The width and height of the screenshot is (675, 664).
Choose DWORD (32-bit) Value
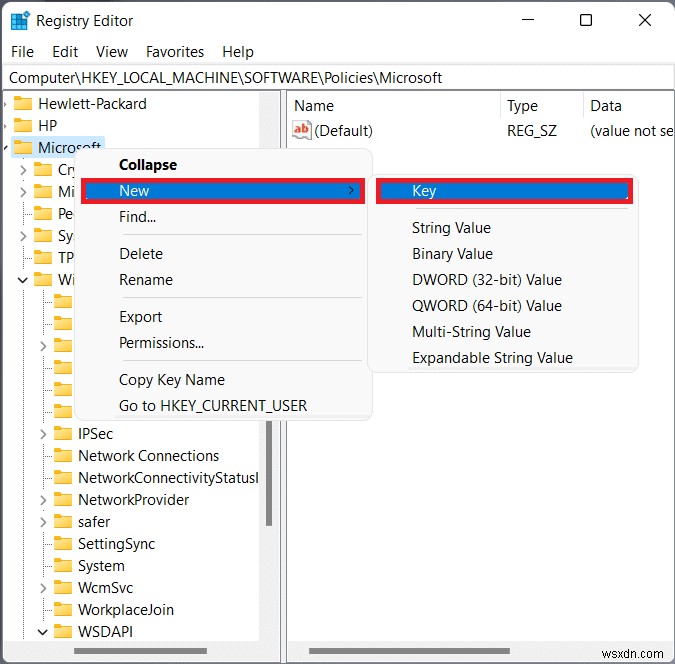[x=504, y=279]
